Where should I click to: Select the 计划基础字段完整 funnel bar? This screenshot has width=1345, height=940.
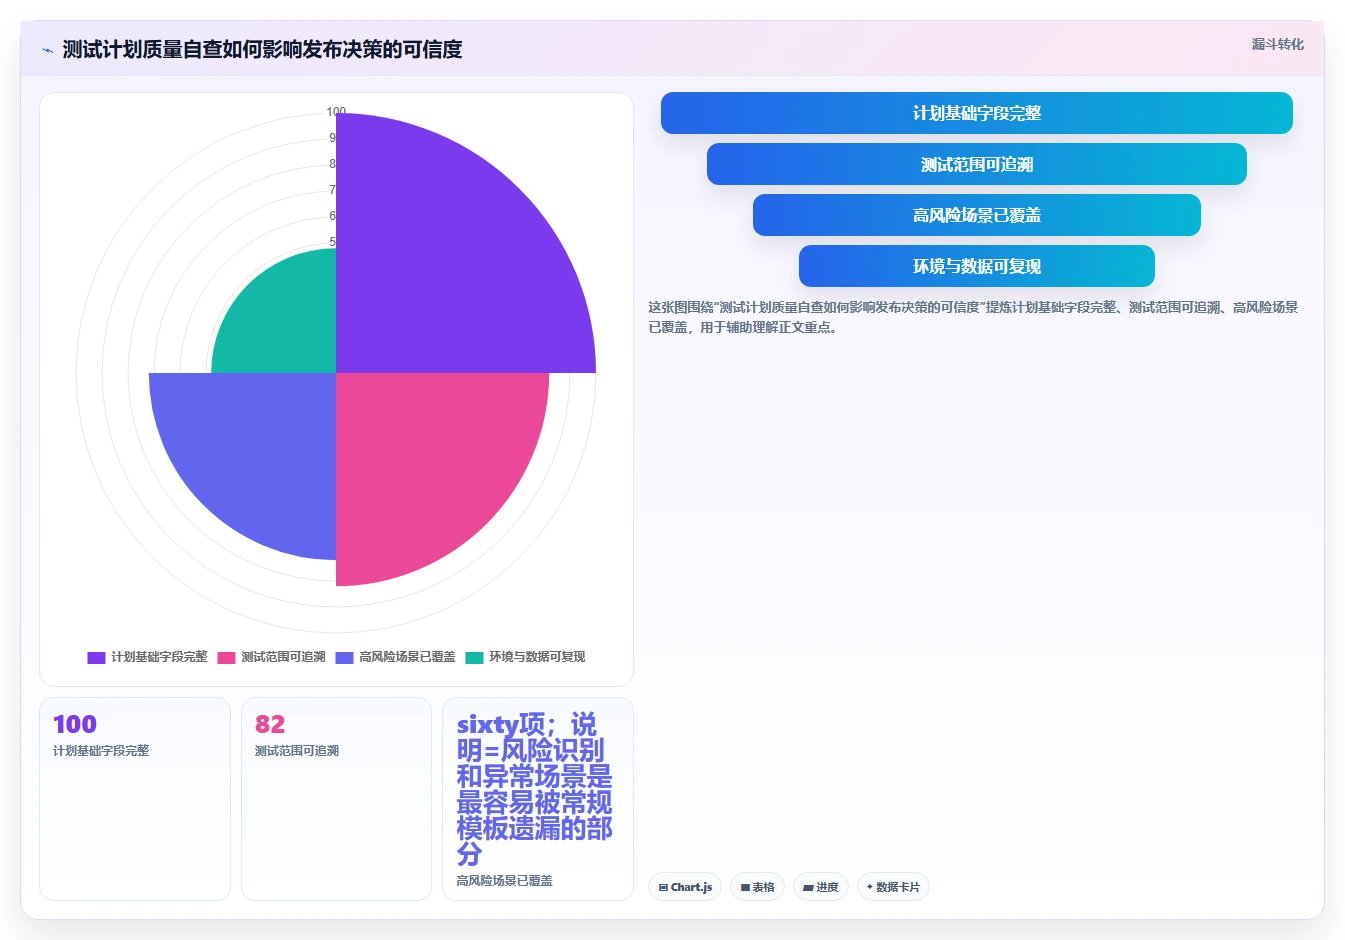(x=976, y=113)
